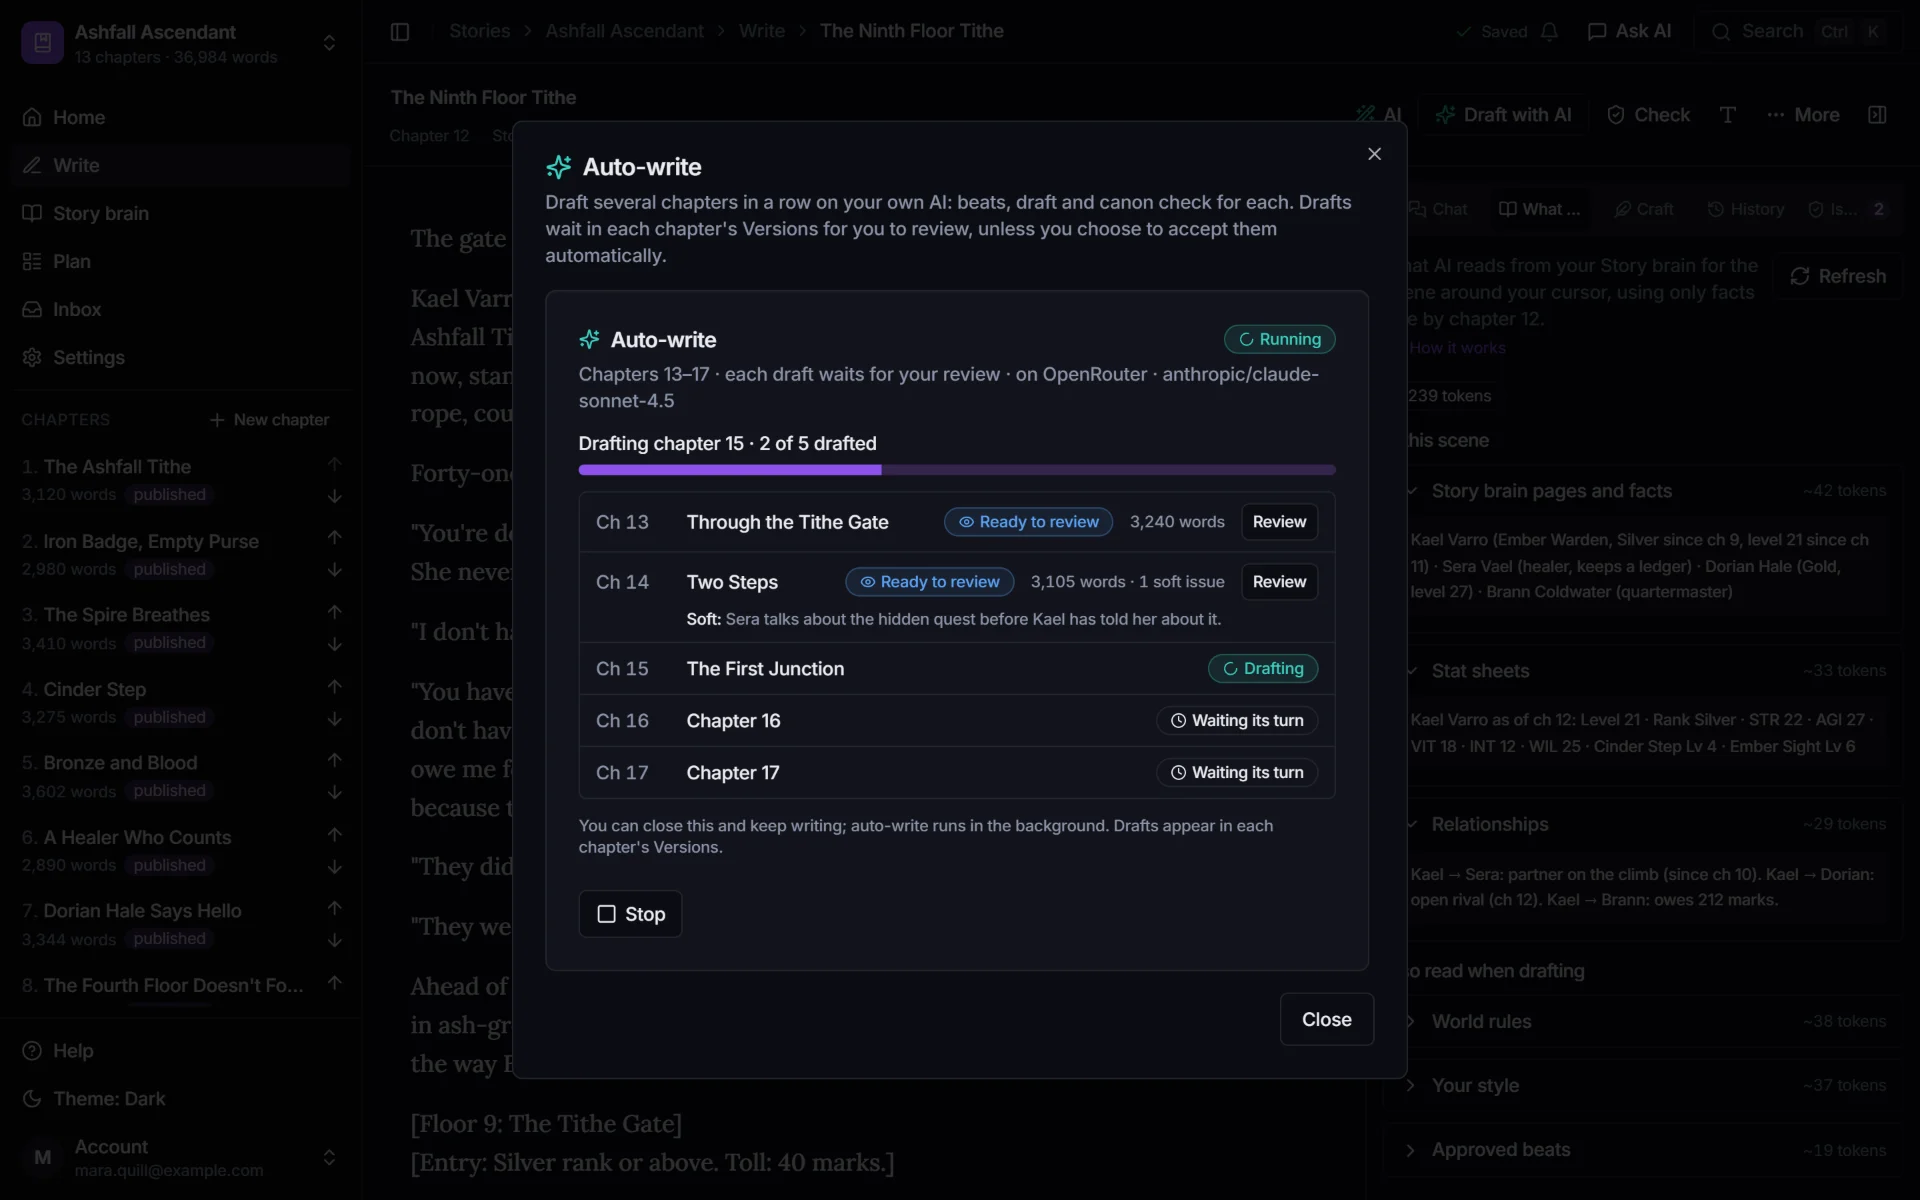The height and width of the screenshot is (1200, 1920).
Task: Open Inbox in the sidebar
Action: point(180,309)
